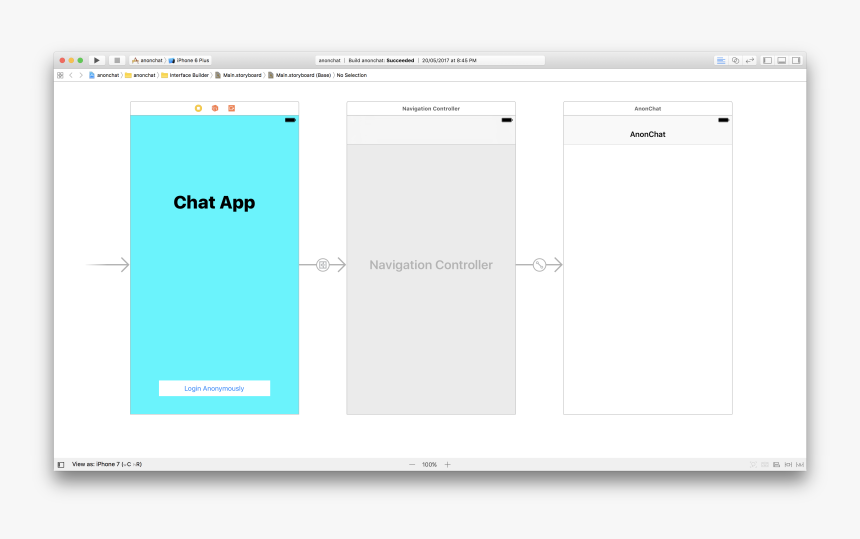
Task: Show the Standard editor
Action: tap(721, 60)
